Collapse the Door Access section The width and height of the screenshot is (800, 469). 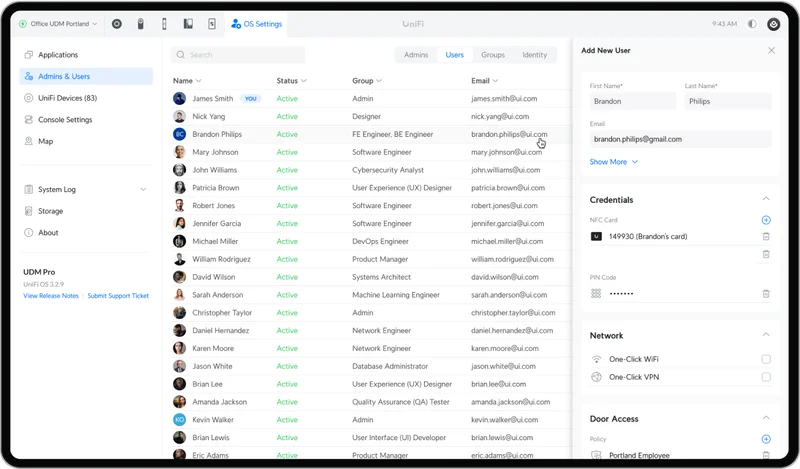(766, 418)
